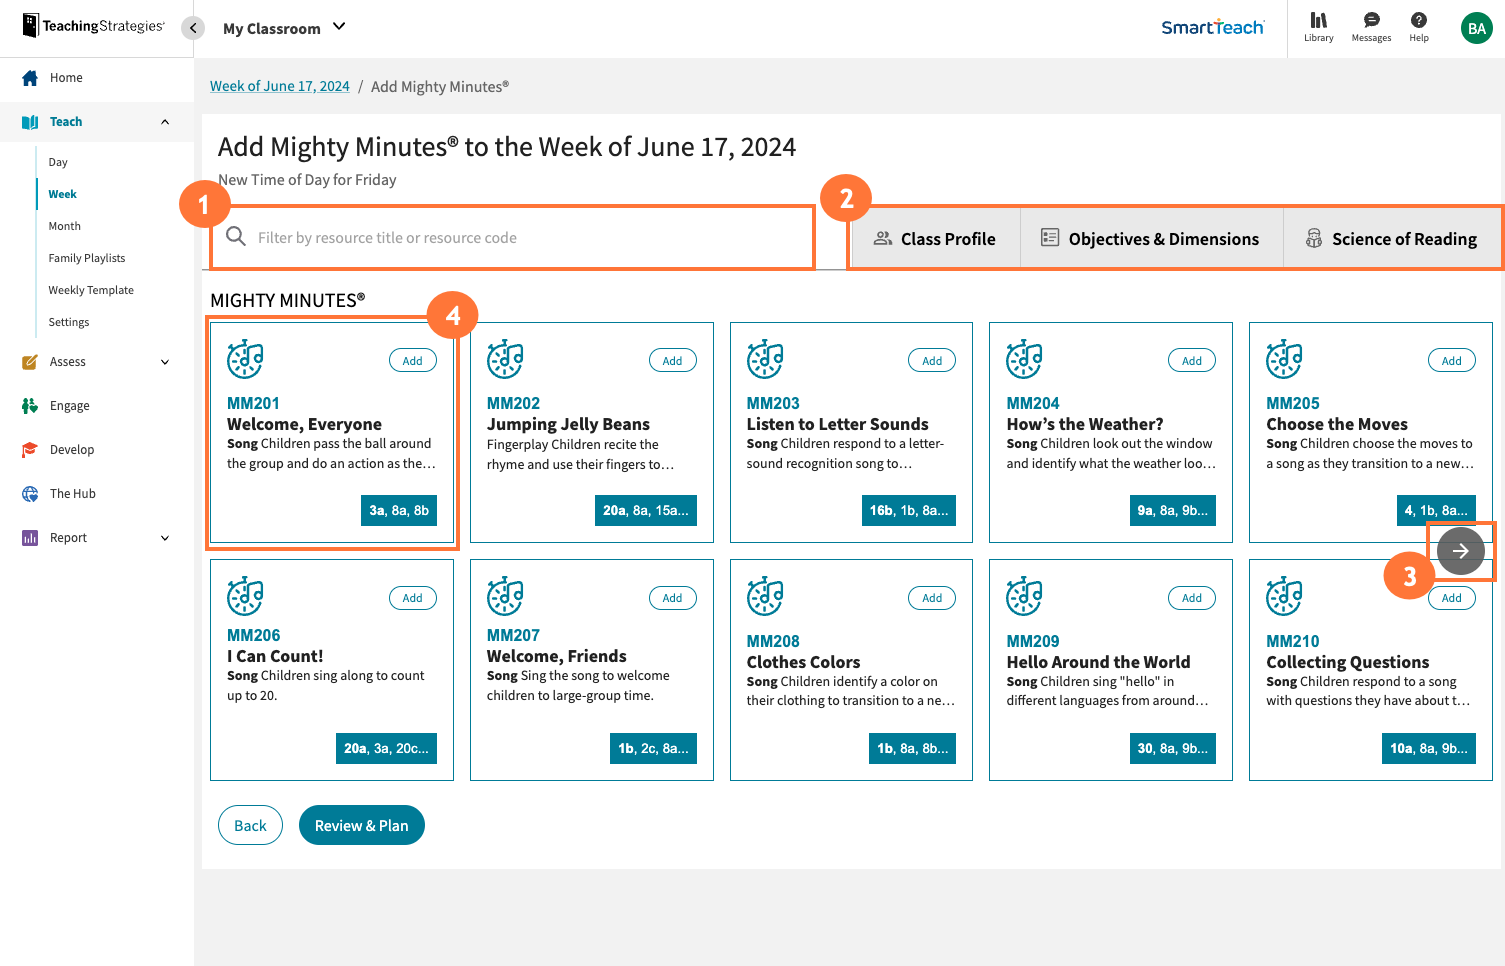1505x966 pixels.
Task: Open The Hub globe item
Action: 72,494
